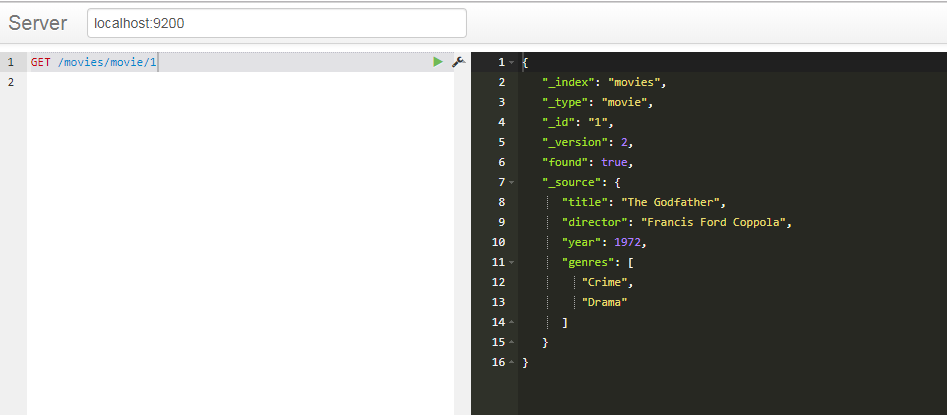Collapse the genres array fold arrow
Viewport: 947px width, 415px height.
tap(512, 262)
